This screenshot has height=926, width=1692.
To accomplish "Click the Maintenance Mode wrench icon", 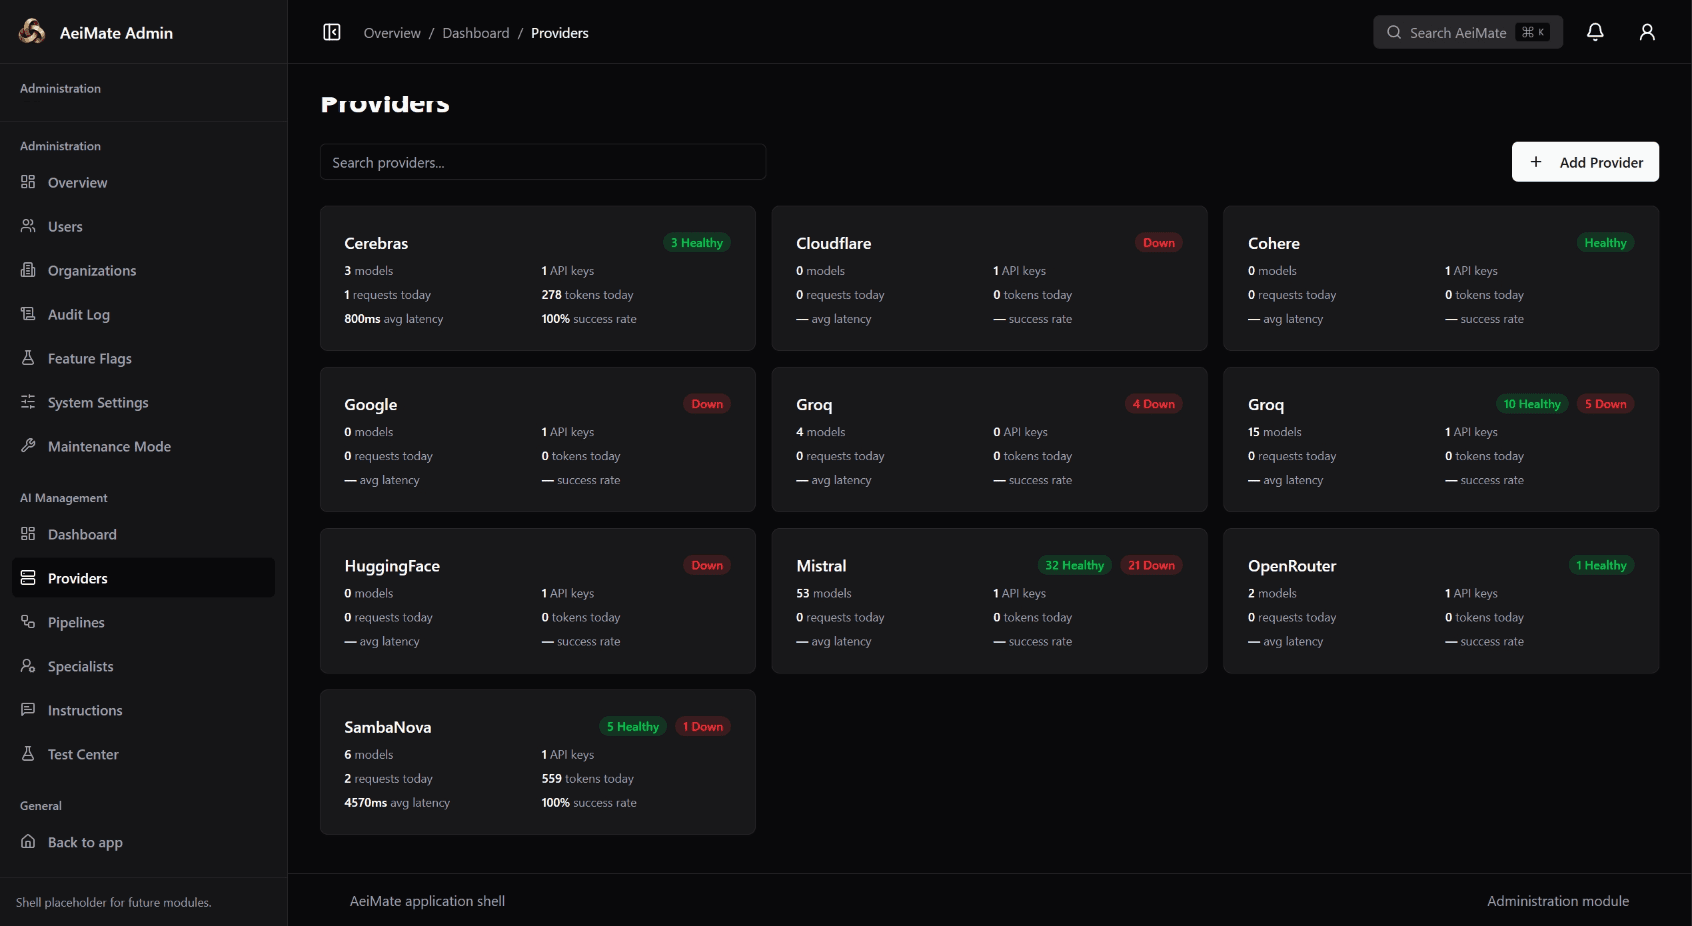I will coord(28,446).
